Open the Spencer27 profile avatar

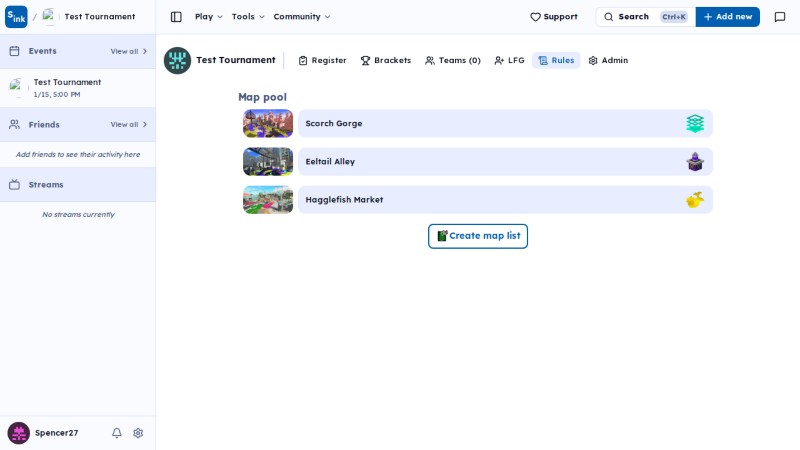point(18,433)
